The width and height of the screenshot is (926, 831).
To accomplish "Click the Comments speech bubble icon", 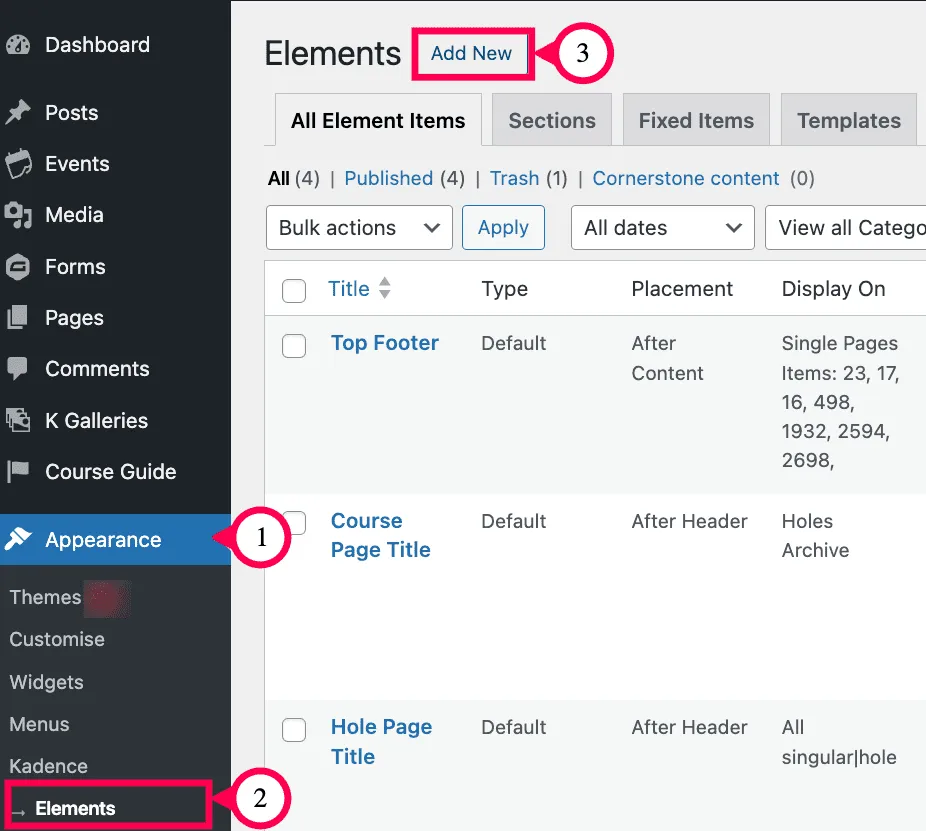I will [x=18, y=369].
